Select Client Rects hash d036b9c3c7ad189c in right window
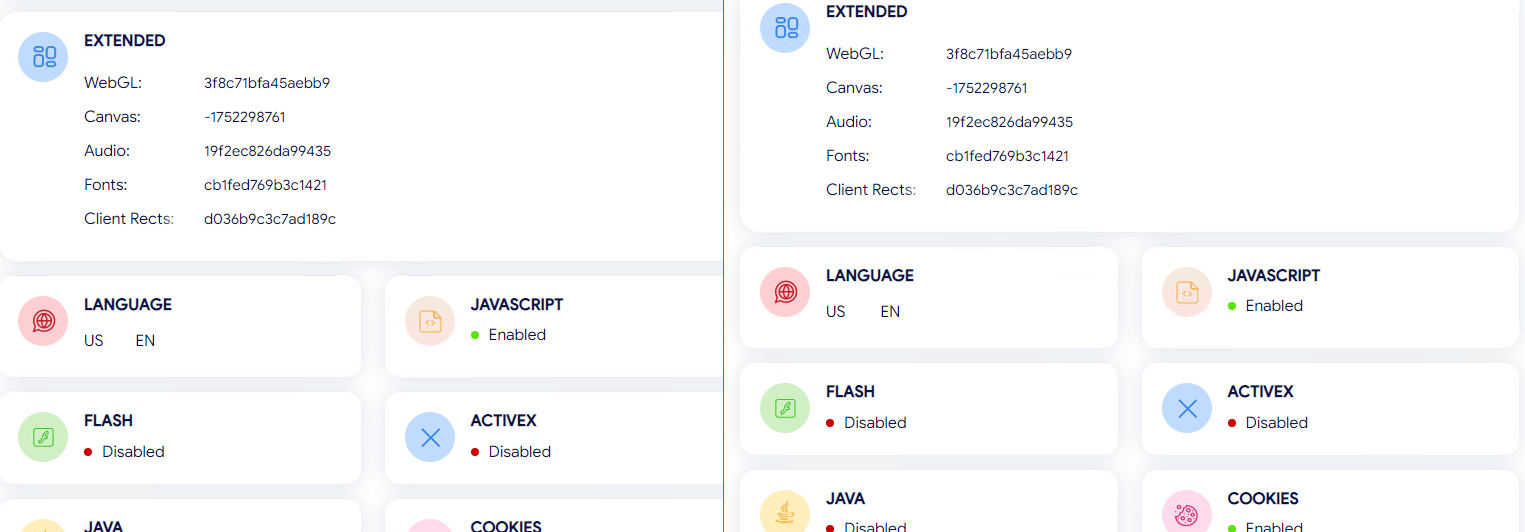This screenshot has height=532, width=1525. click(x=1012, y=190)
